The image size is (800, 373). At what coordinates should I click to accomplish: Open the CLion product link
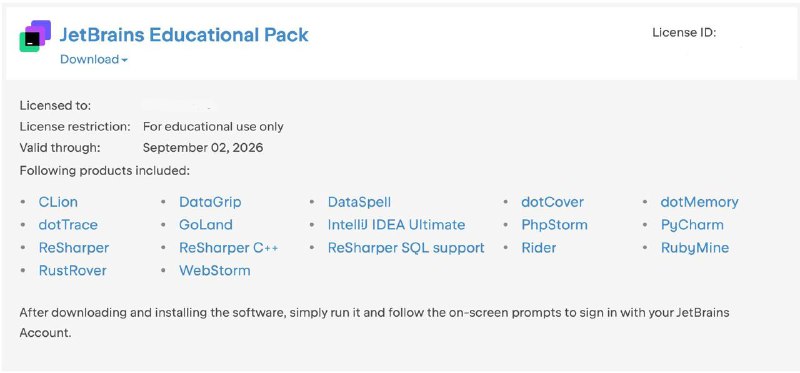[58, 202]
